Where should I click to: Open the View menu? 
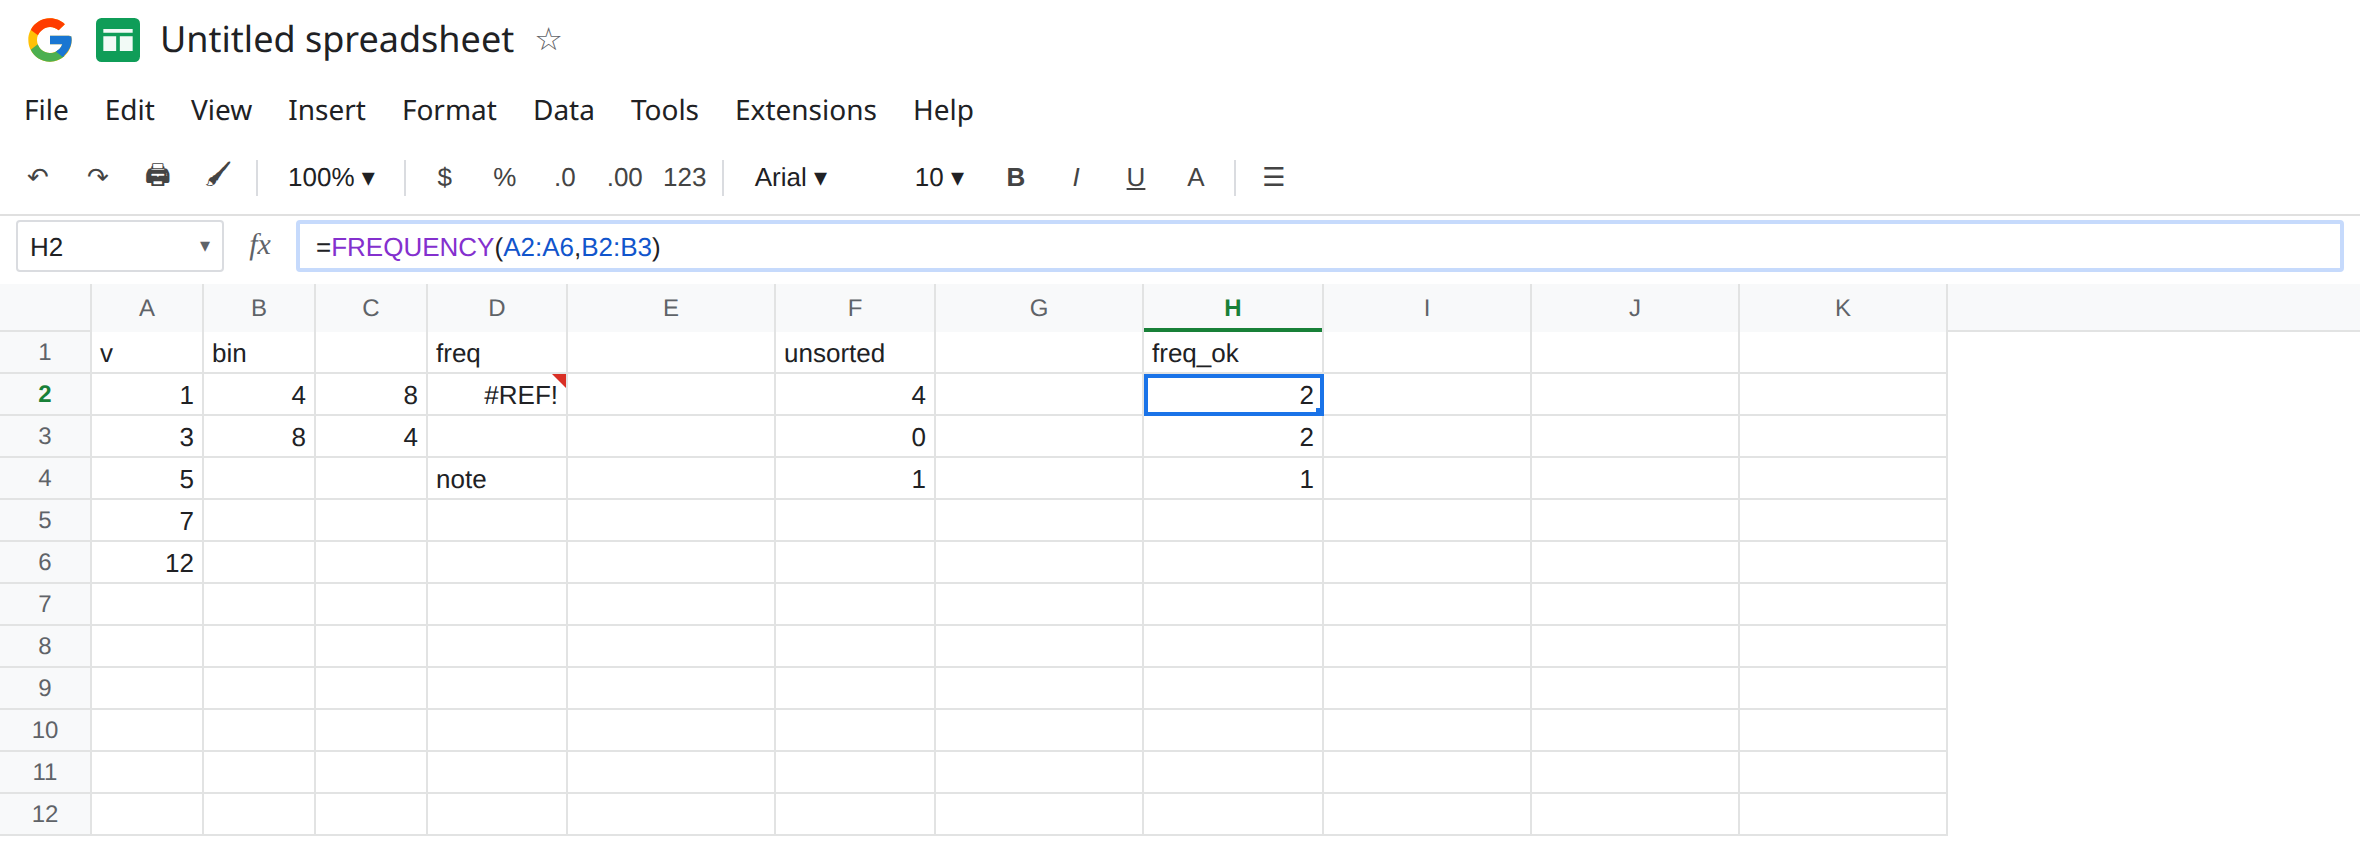[x=221, y=110]
